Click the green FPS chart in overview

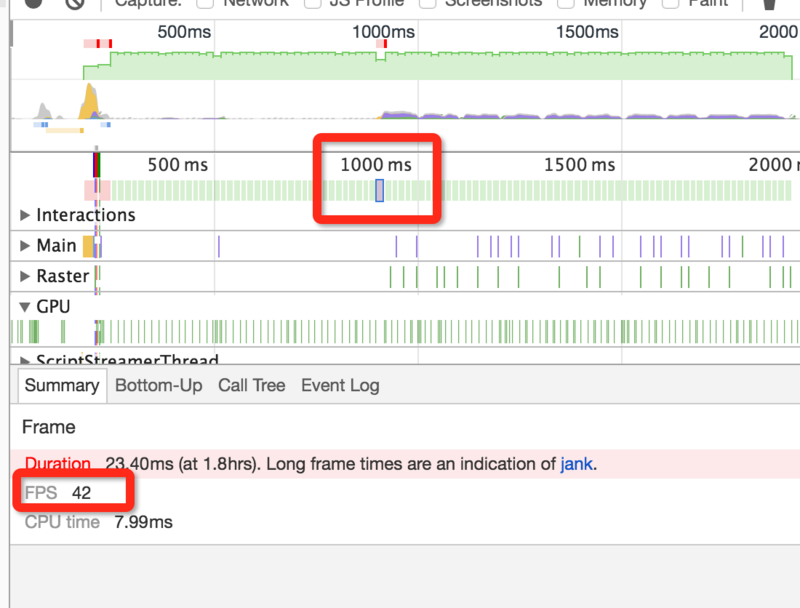tap(439, 66)
